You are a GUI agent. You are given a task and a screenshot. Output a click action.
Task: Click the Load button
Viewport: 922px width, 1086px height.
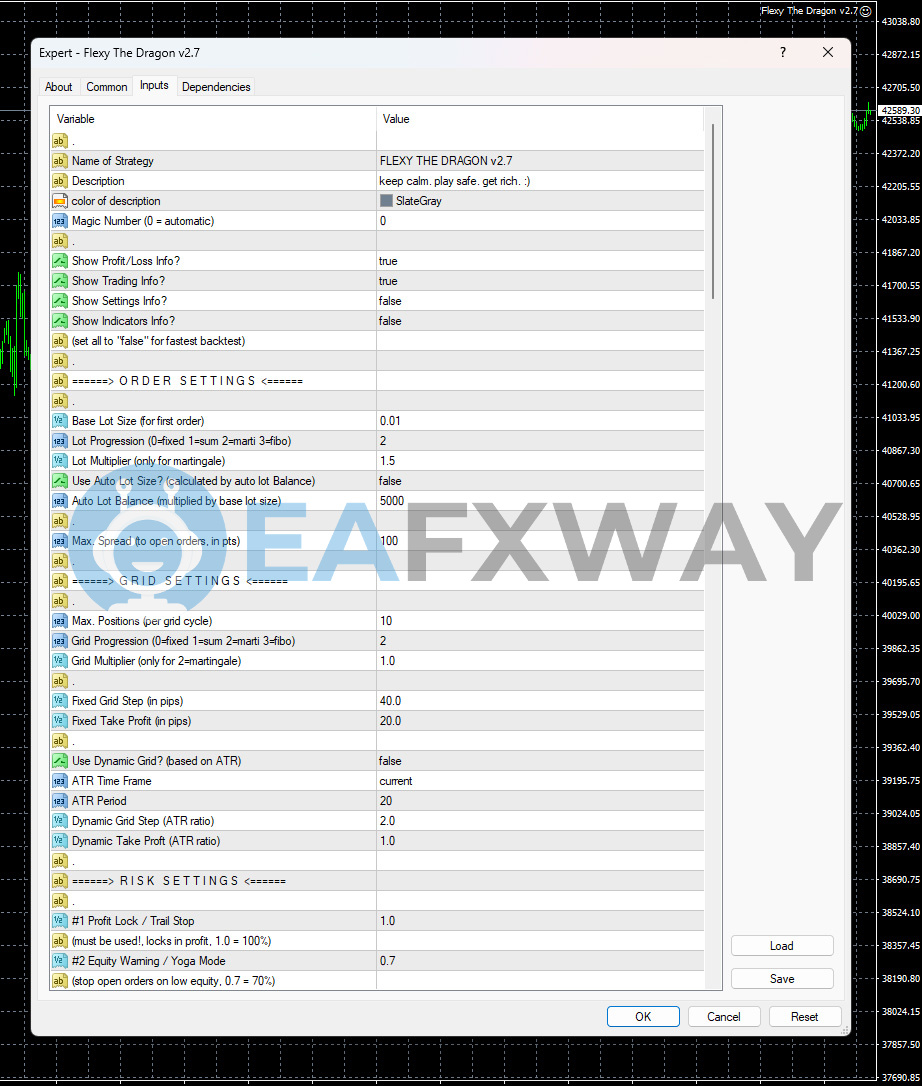[781, 946]
